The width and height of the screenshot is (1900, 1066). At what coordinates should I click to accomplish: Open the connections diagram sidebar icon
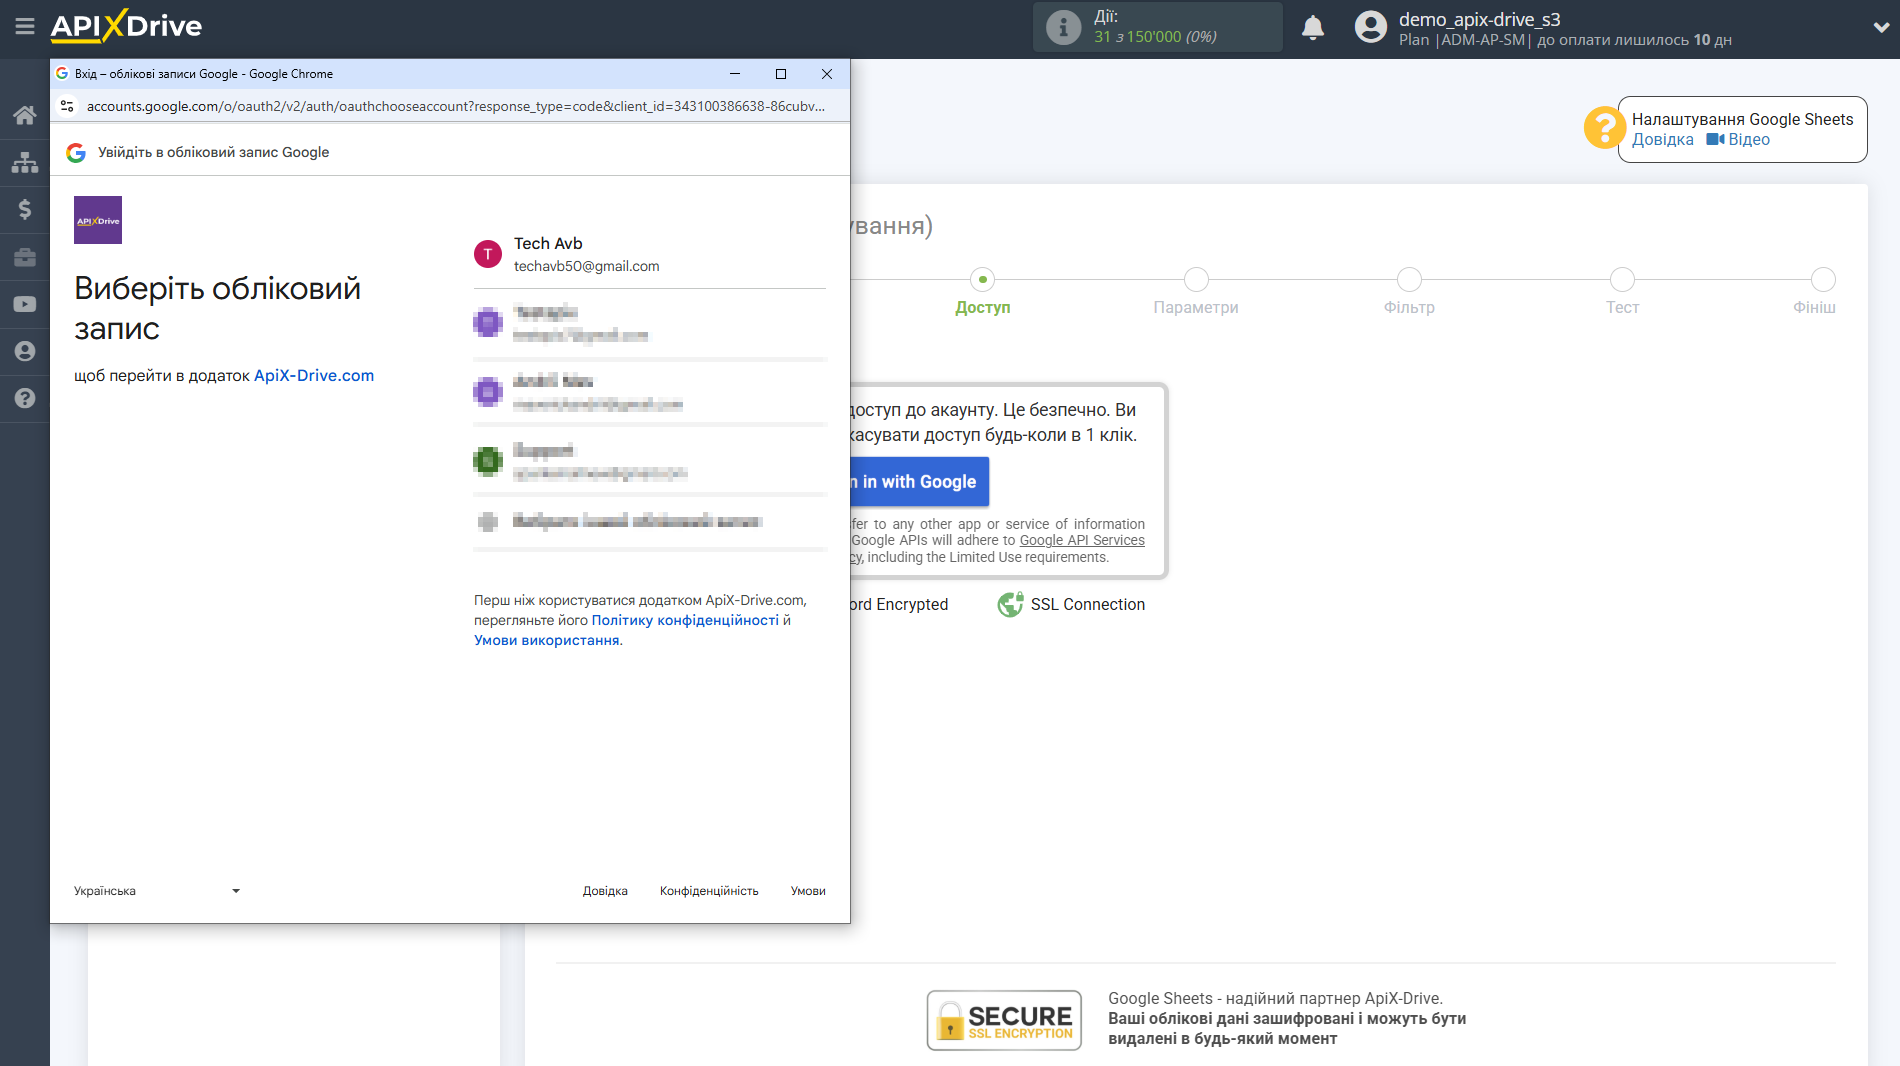tap(25, 162)
